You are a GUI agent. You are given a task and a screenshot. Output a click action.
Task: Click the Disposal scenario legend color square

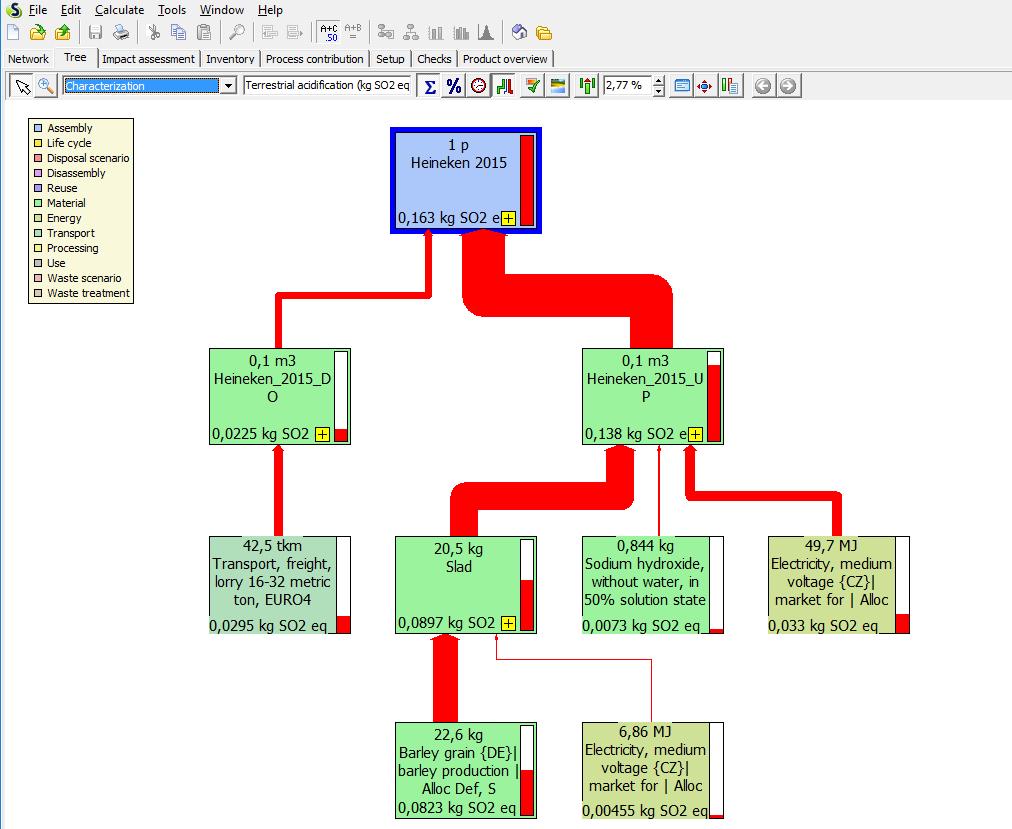[38, 158]
